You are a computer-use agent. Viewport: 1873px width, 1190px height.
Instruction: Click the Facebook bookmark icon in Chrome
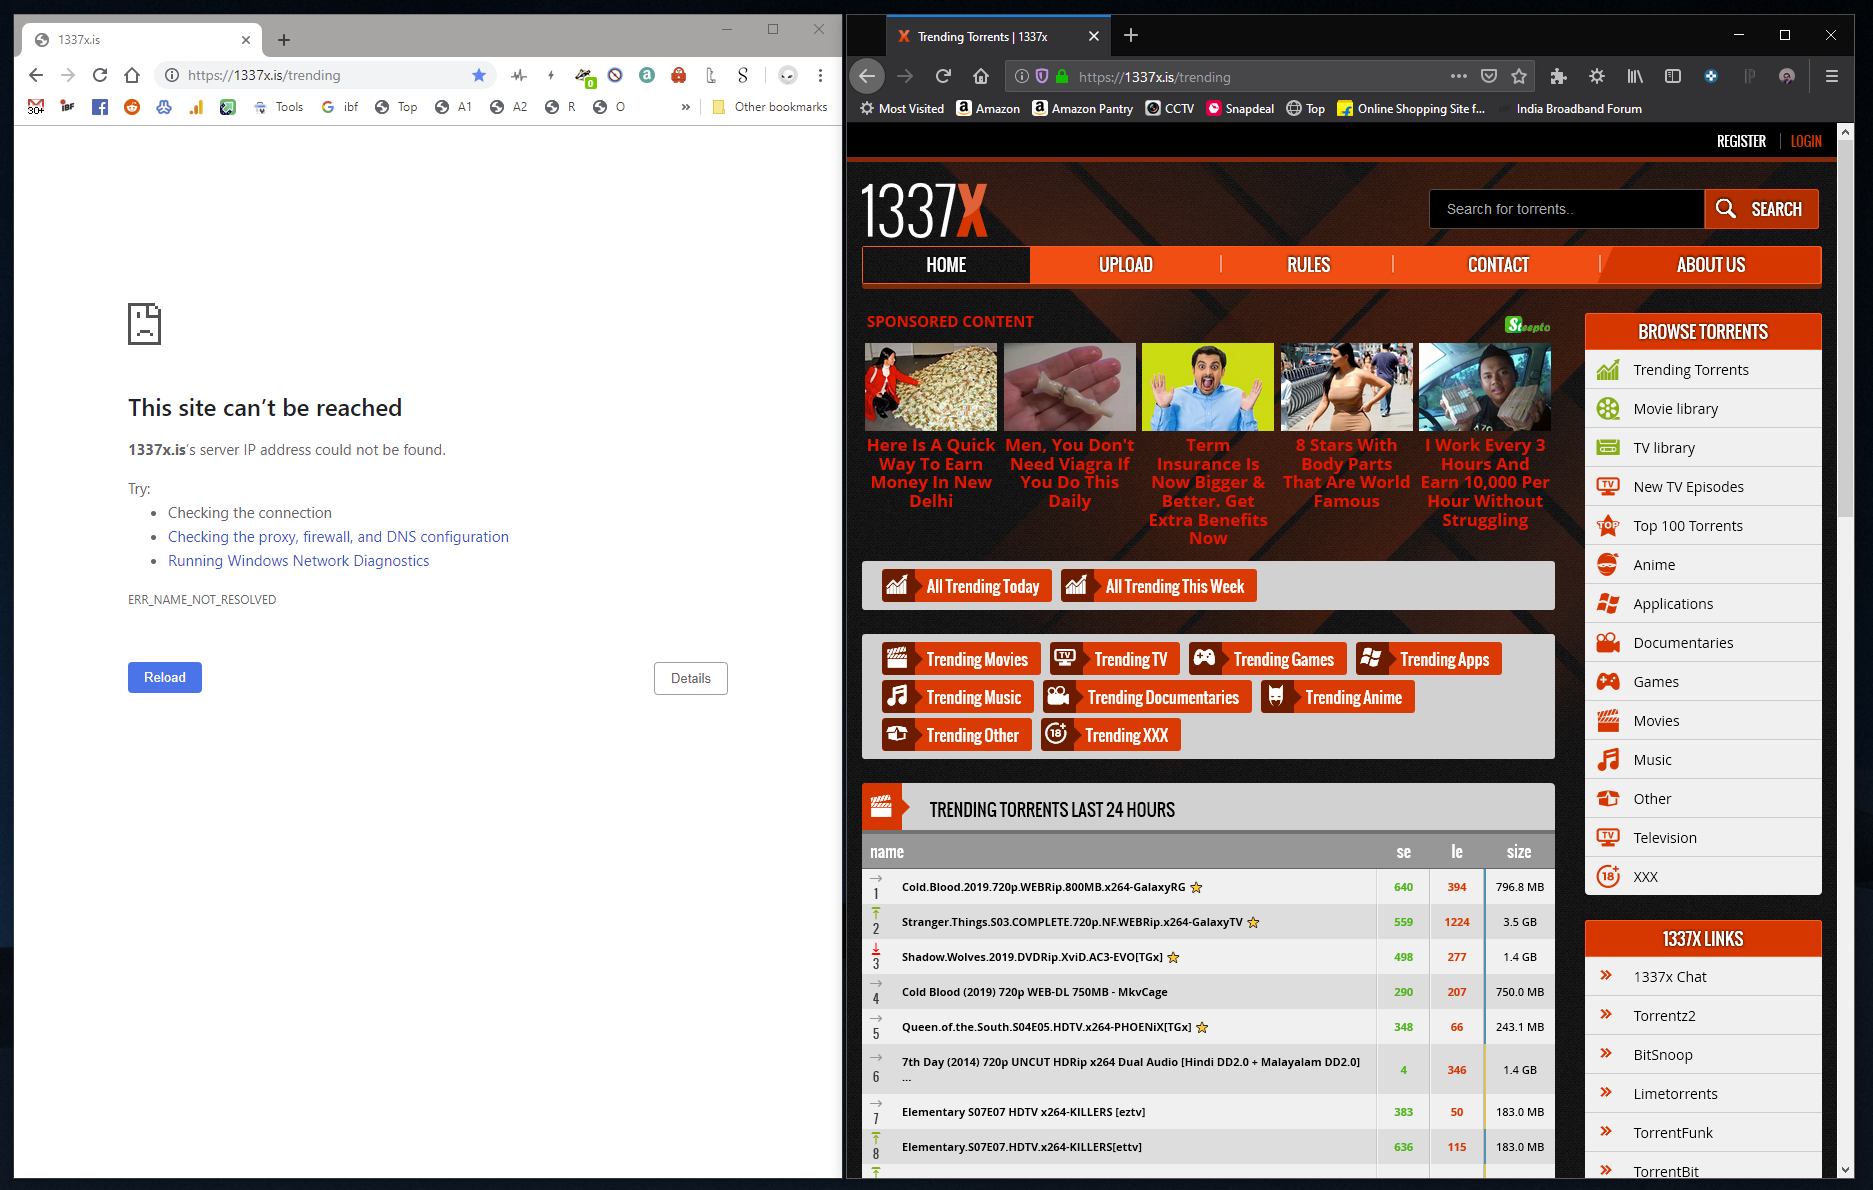pos(100,107)
